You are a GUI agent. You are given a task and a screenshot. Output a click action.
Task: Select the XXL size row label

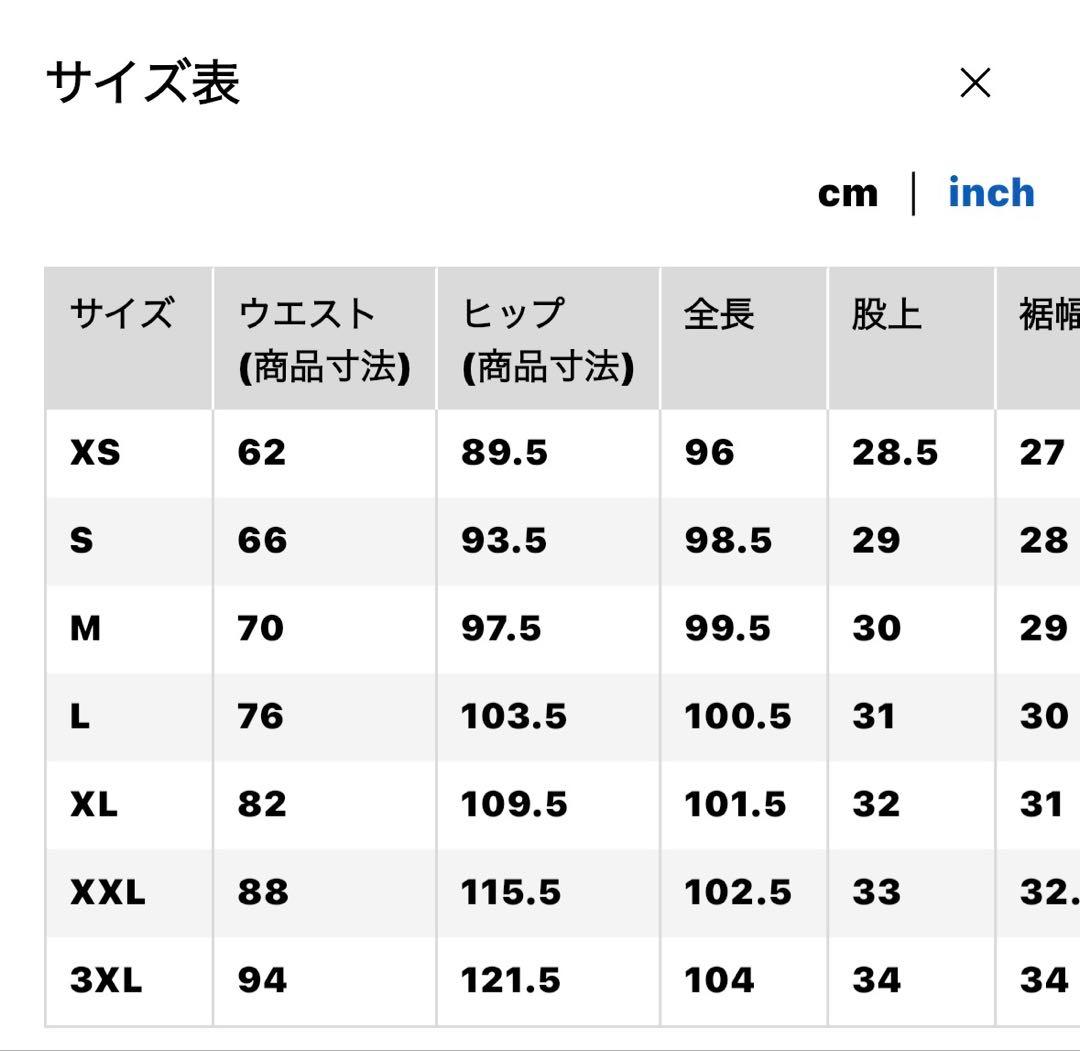click(107, 892)
